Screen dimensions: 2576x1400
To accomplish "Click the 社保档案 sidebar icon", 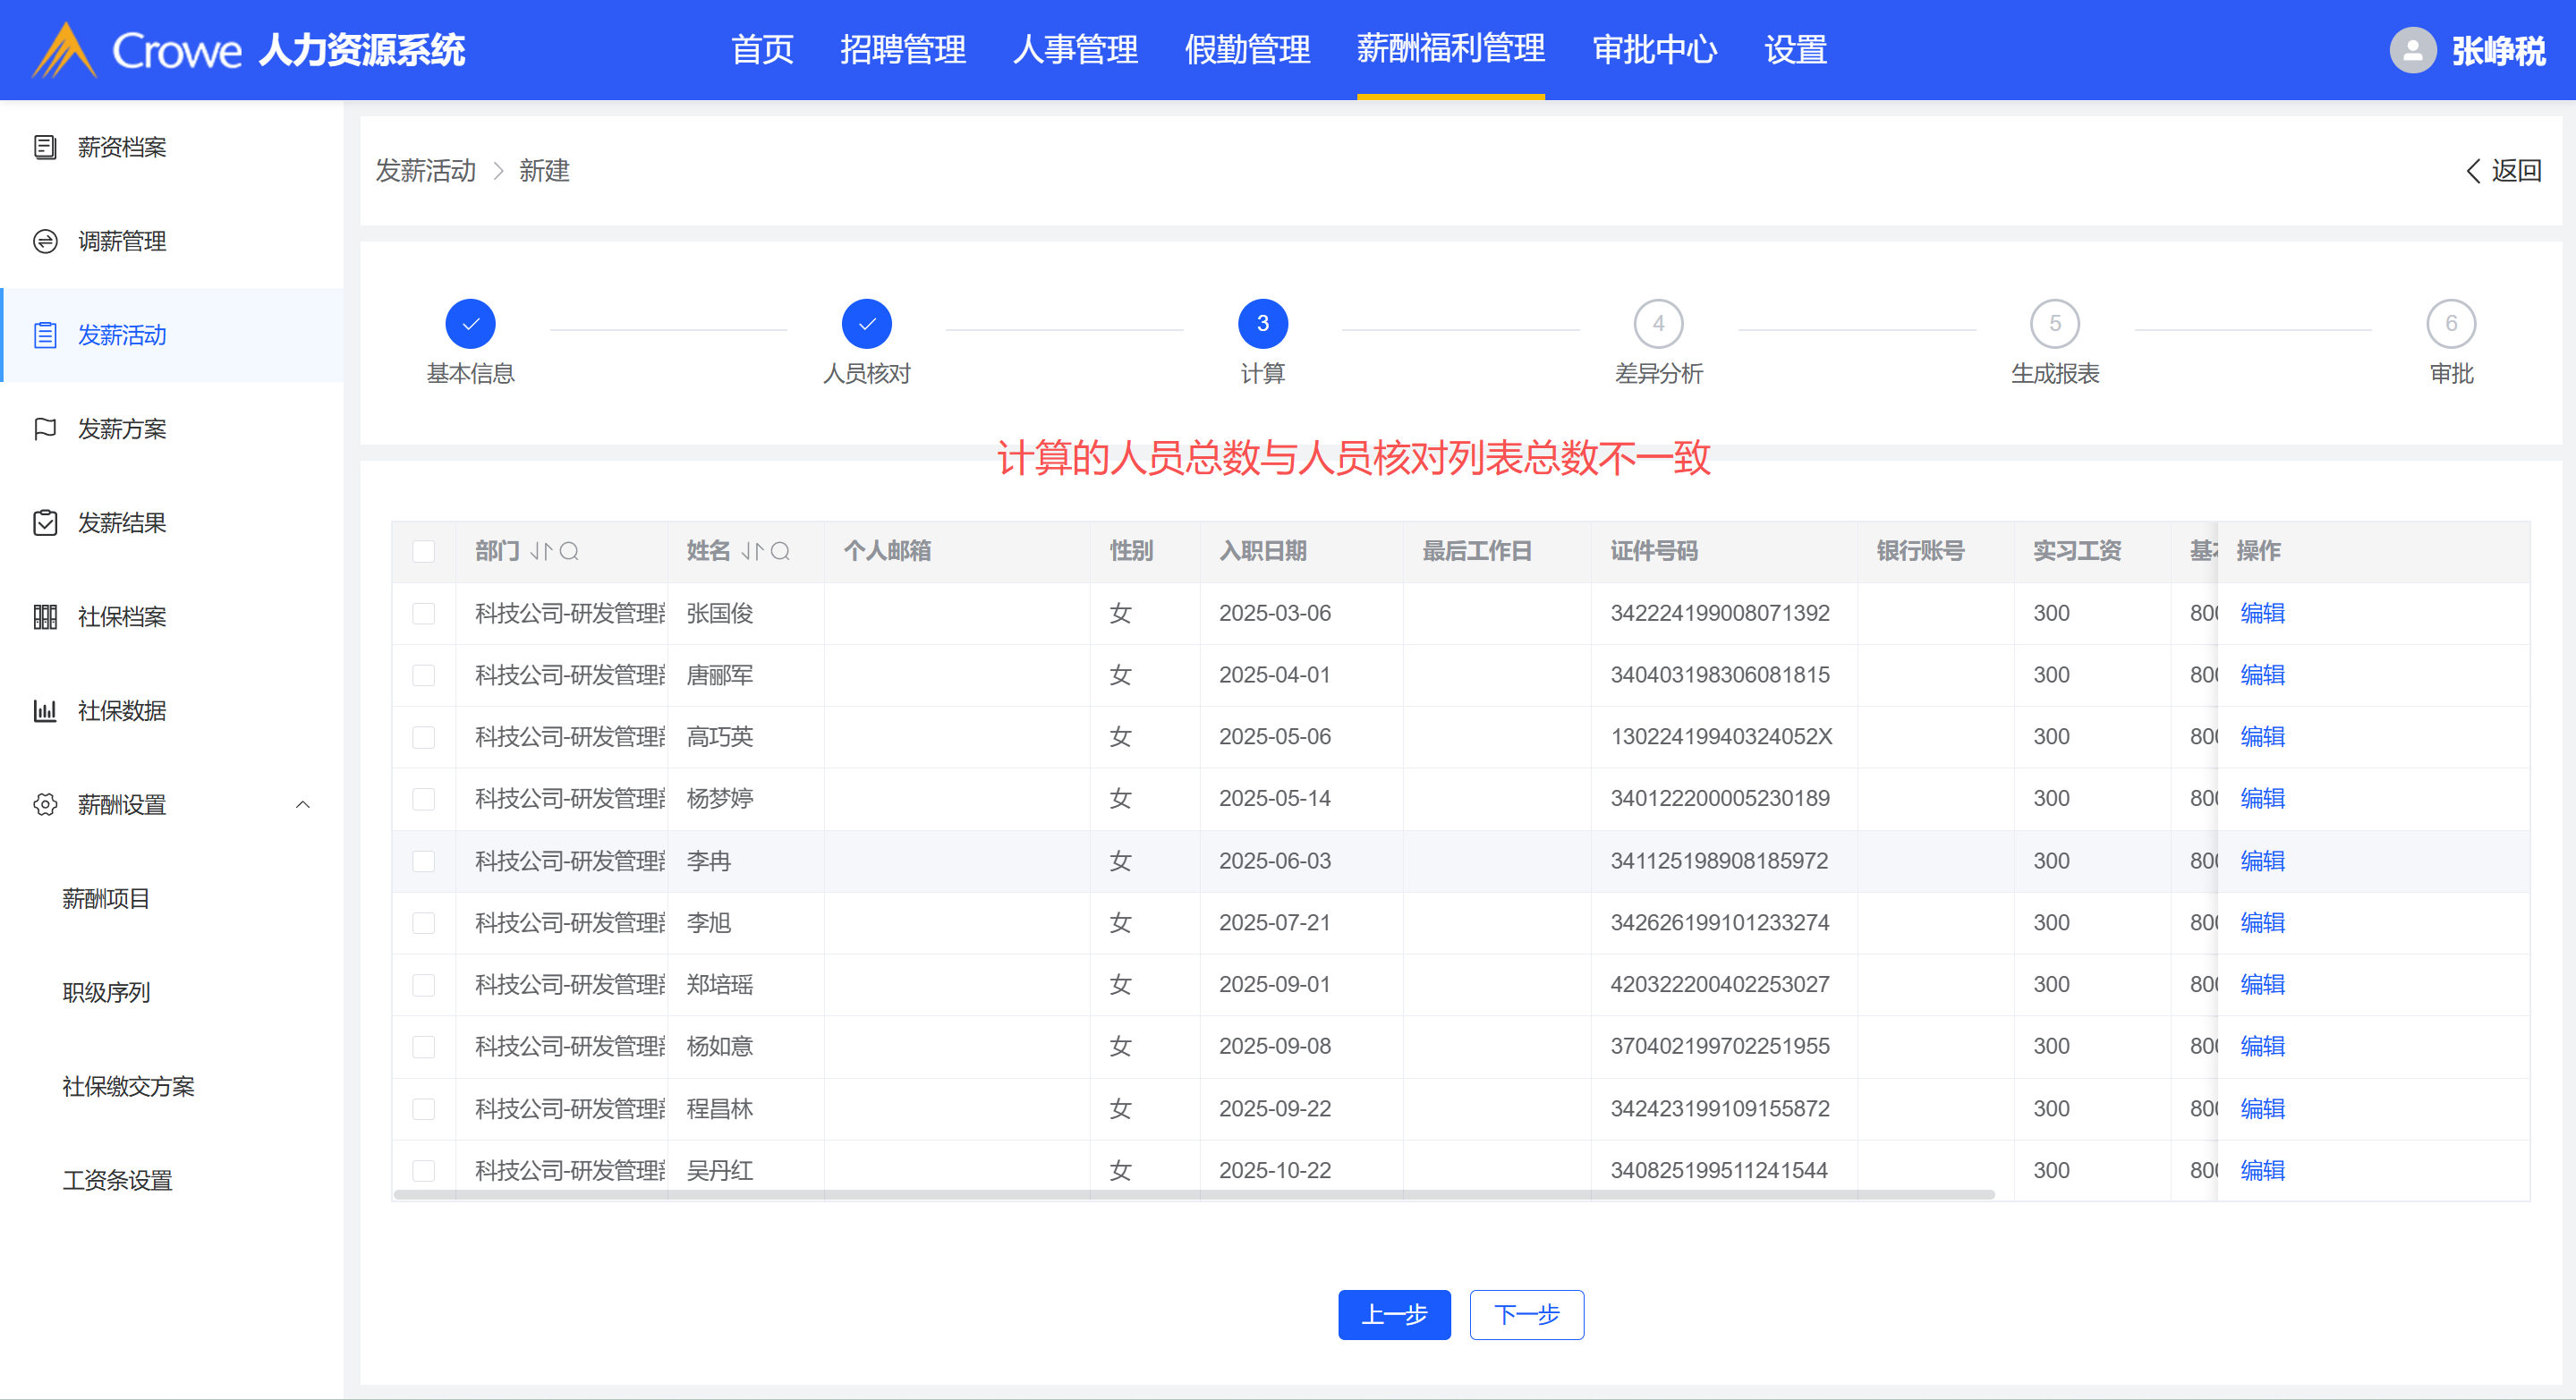I will [x=45, y=617].
